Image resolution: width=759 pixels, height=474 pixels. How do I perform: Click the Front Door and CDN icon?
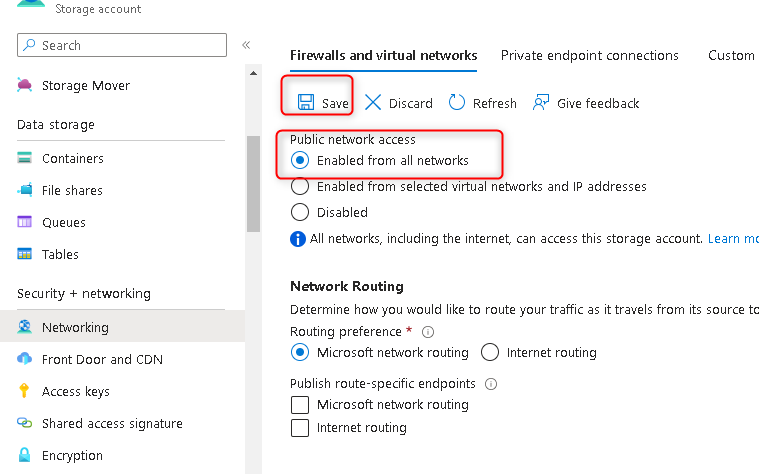coord(25,359)
